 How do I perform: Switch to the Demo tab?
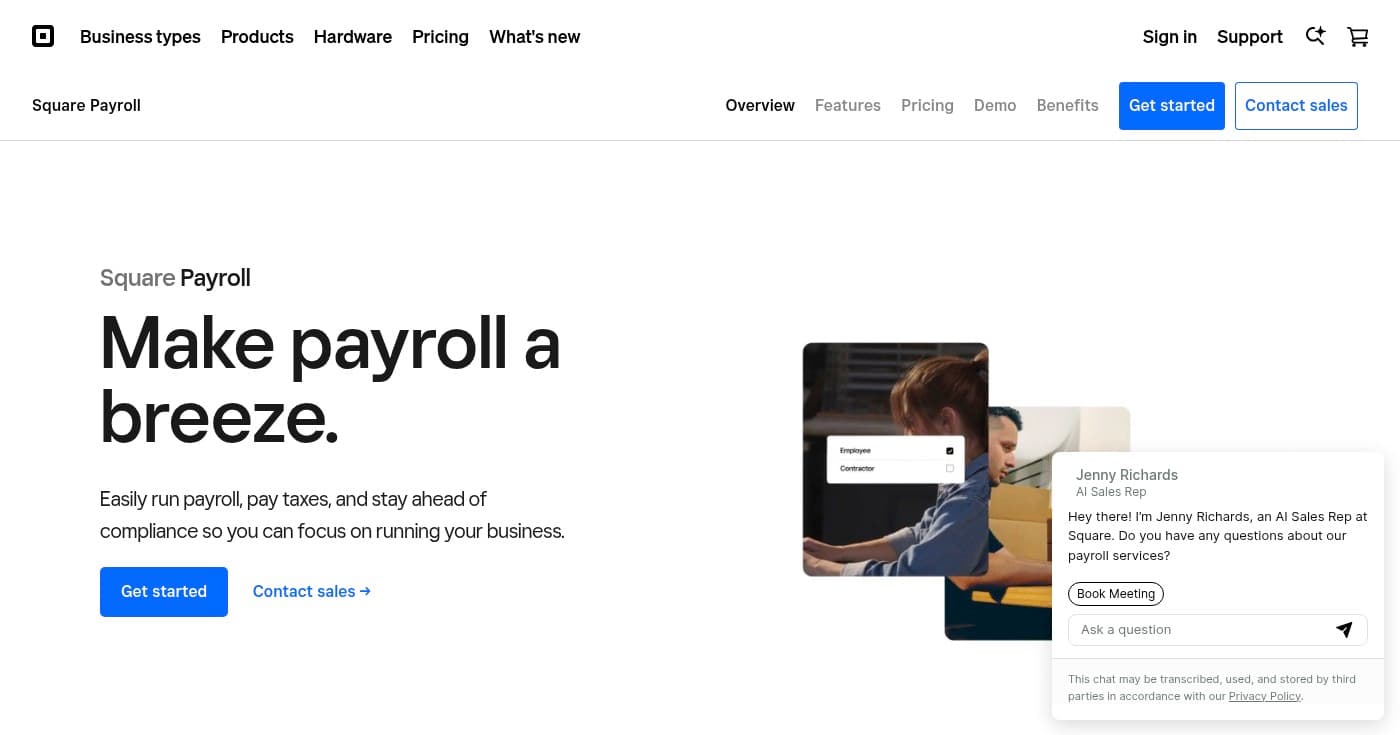pyautogui.click(x=995, y=105)
